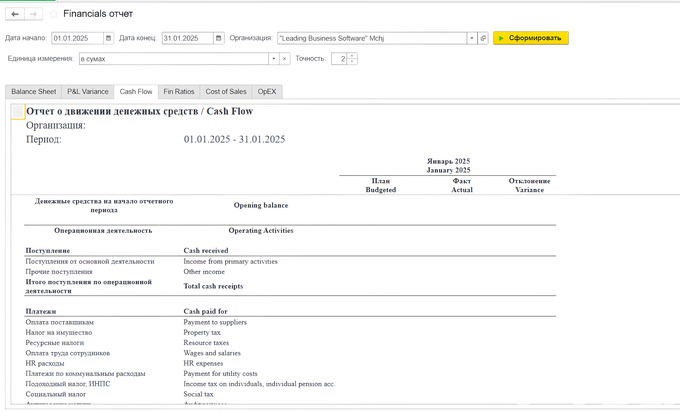This screenshot has height=412, width=680.
Task: Select the Fin Ratios tab
Action: [178, 91]
